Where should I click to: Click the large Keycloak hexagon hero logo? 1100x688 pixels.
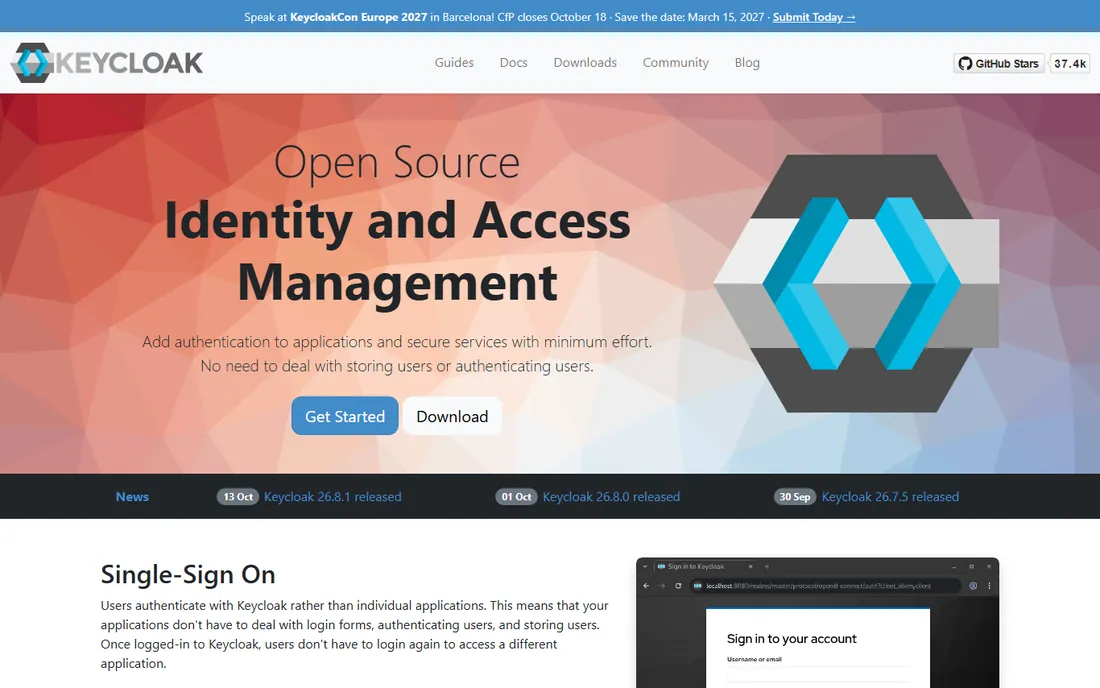point(857,283)
